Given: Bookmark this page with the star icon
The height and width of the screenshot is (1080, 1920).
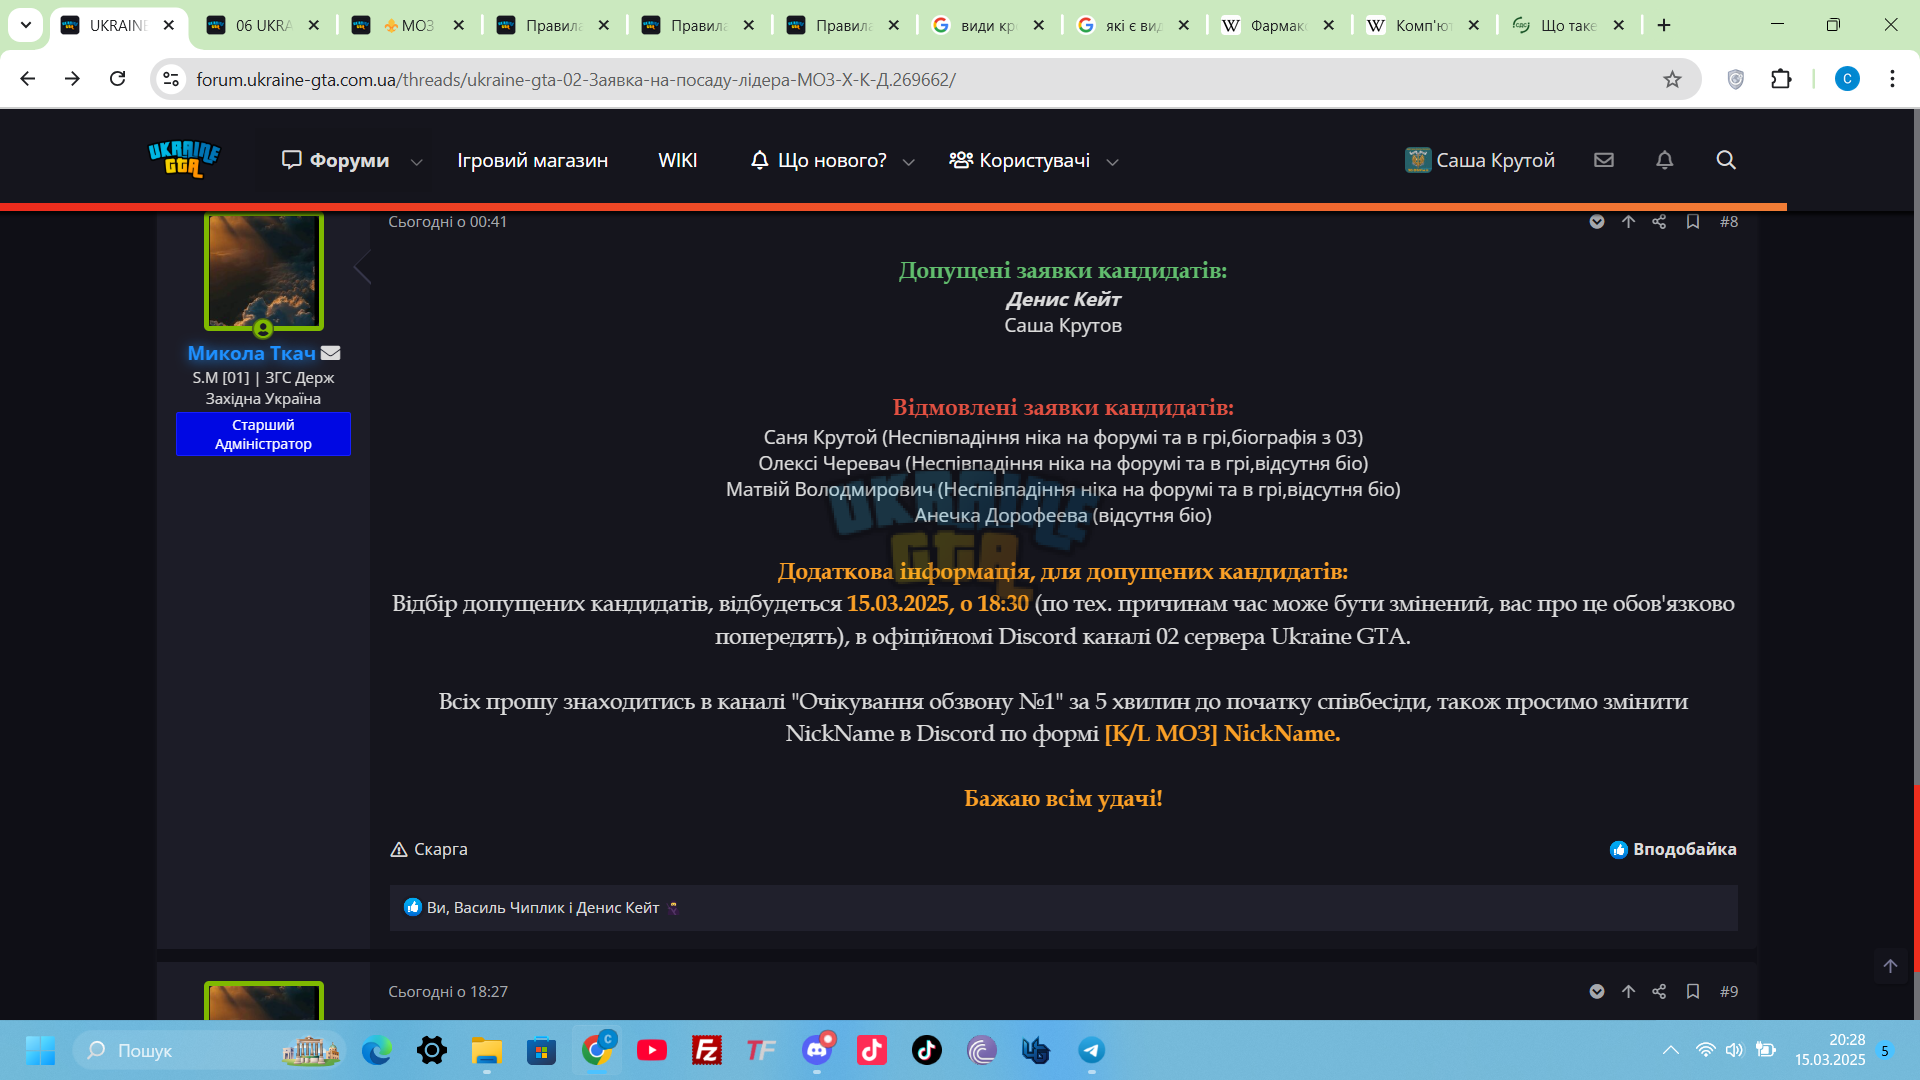Looking at the screenshot, I should point(1672,79).
